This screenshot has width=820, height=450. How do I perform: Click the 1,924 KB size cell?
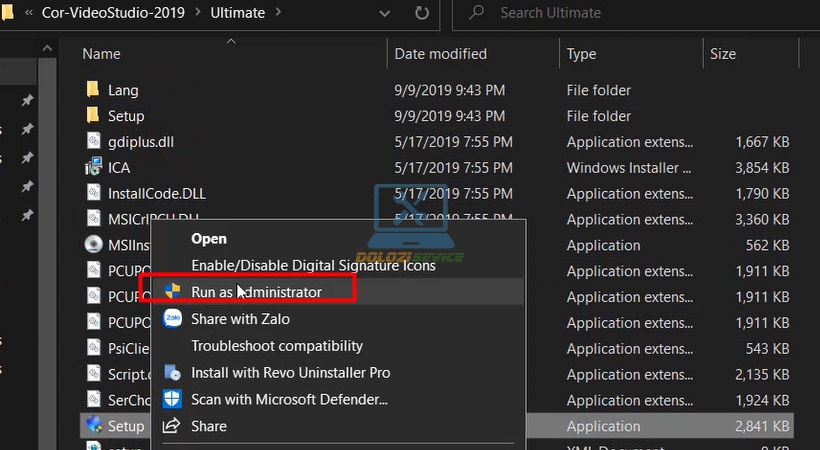pyautogui.click(x=762, y=400)
